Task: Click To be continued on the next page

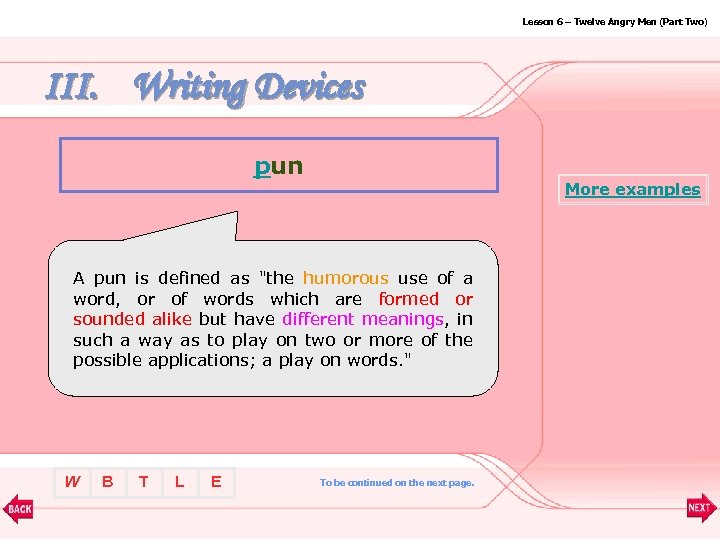Action: pyautogui.click(x=397, y=483)
